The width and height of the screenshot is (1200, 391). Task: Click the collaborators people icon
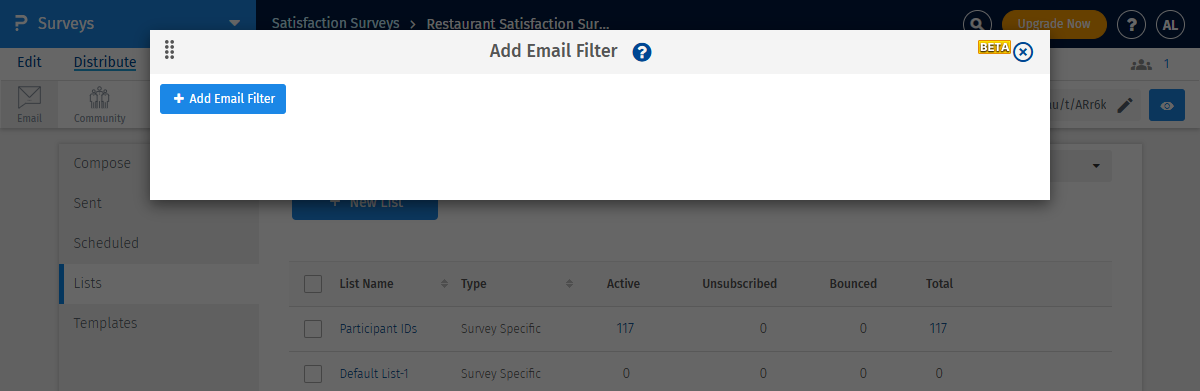tap(1141, 64)
